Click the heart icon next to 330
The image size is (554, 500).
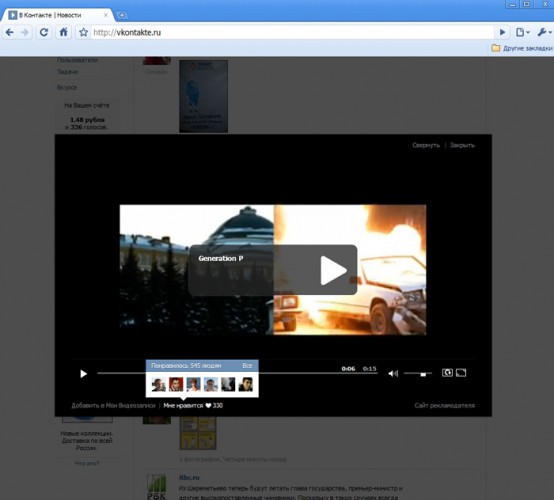(x=208, y=405)
